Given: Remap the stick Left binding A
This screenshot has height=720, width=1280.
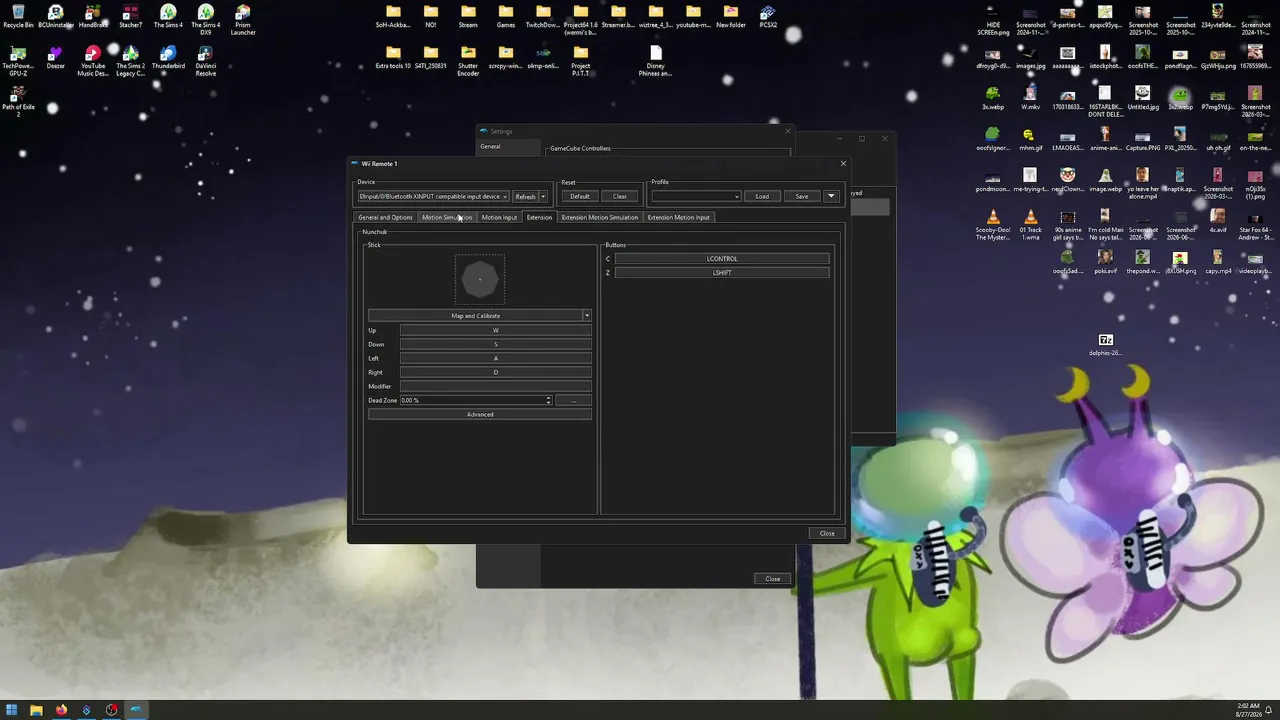Looking at the screenshot, I should (496, 358).
